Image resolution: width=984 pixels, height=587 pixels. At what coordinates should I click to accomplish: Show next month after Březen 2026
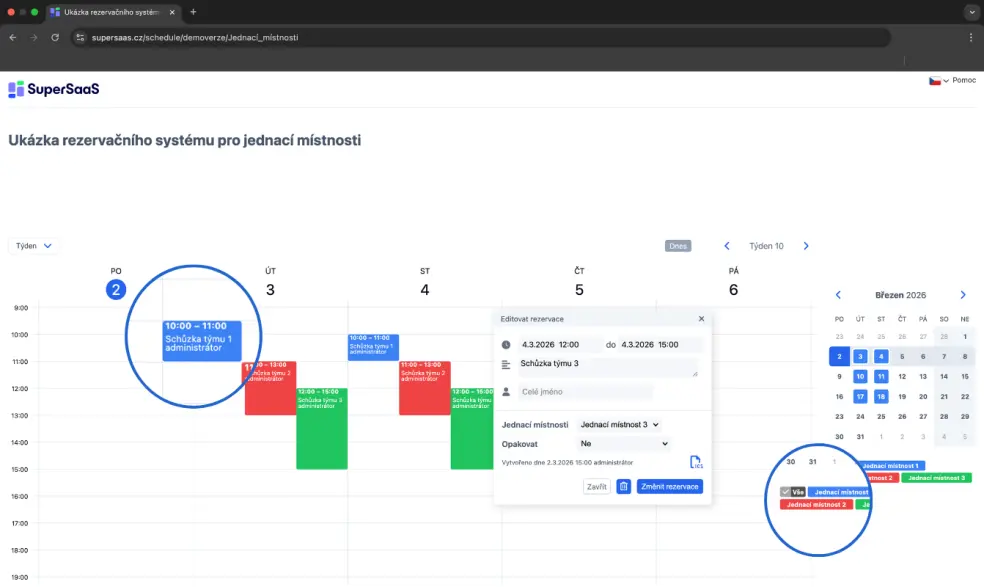click(x=963, y=295)
